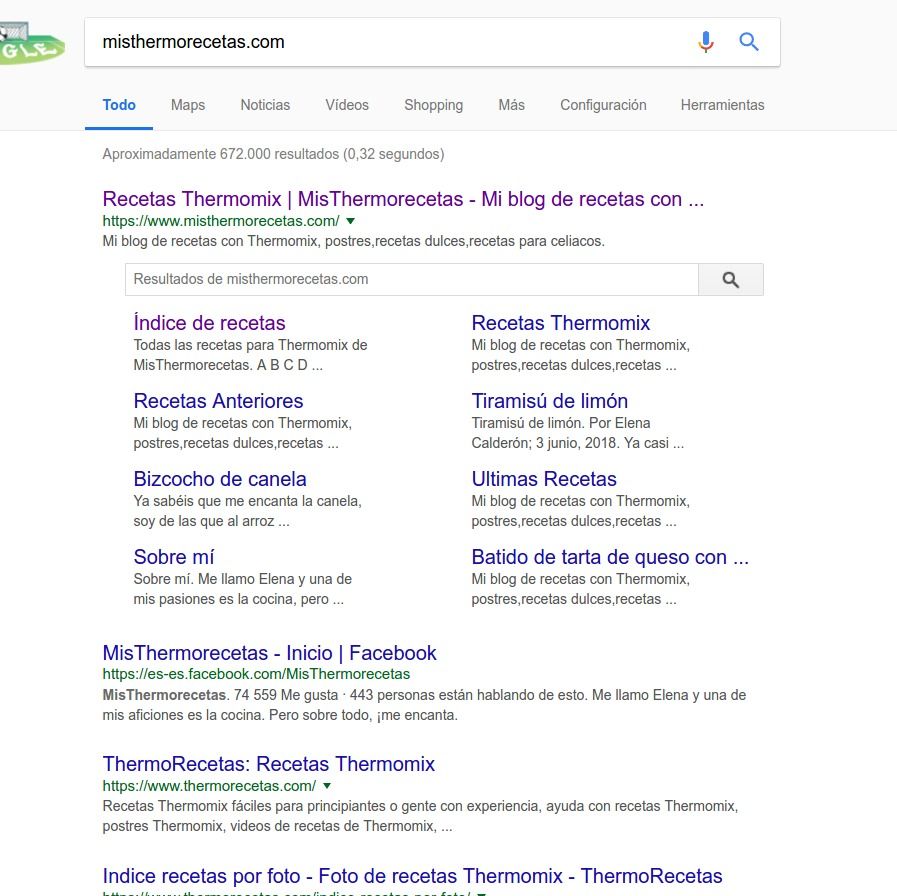This screenshot has width=897, height=896.
Task: Open Recetas Thermomix | MisThermorecetas result
Action: click(403, 199)
